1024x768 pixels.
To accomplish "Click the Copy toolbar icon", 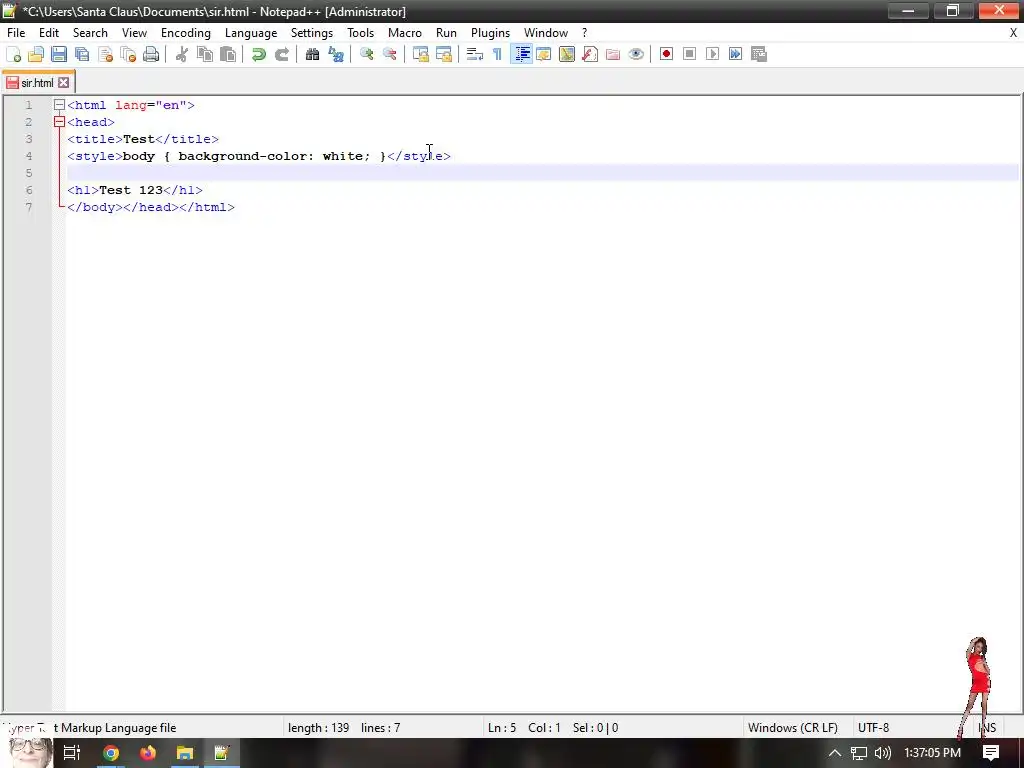I will (x=205, y=54).
